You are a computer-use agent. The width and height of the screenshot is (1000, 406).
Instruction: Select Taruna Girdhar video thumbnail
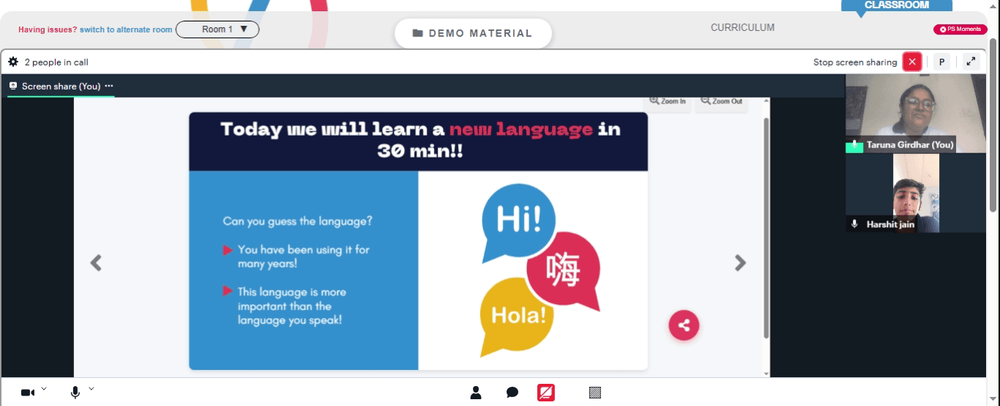coord(915,113)
